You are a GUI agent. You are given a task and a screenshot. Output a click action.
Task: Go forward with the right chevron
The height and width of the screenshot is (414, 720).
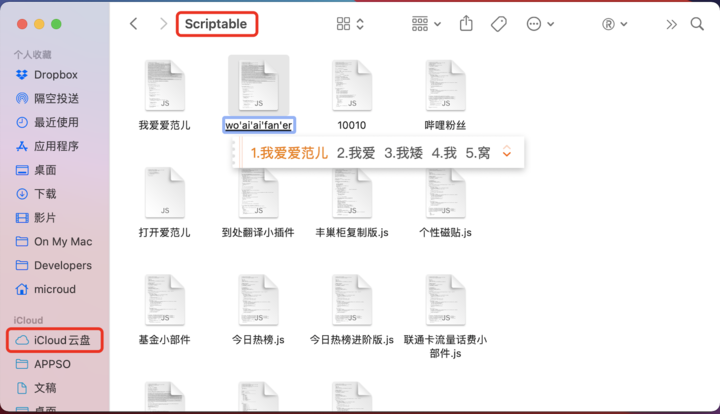[x=163, y=24]
